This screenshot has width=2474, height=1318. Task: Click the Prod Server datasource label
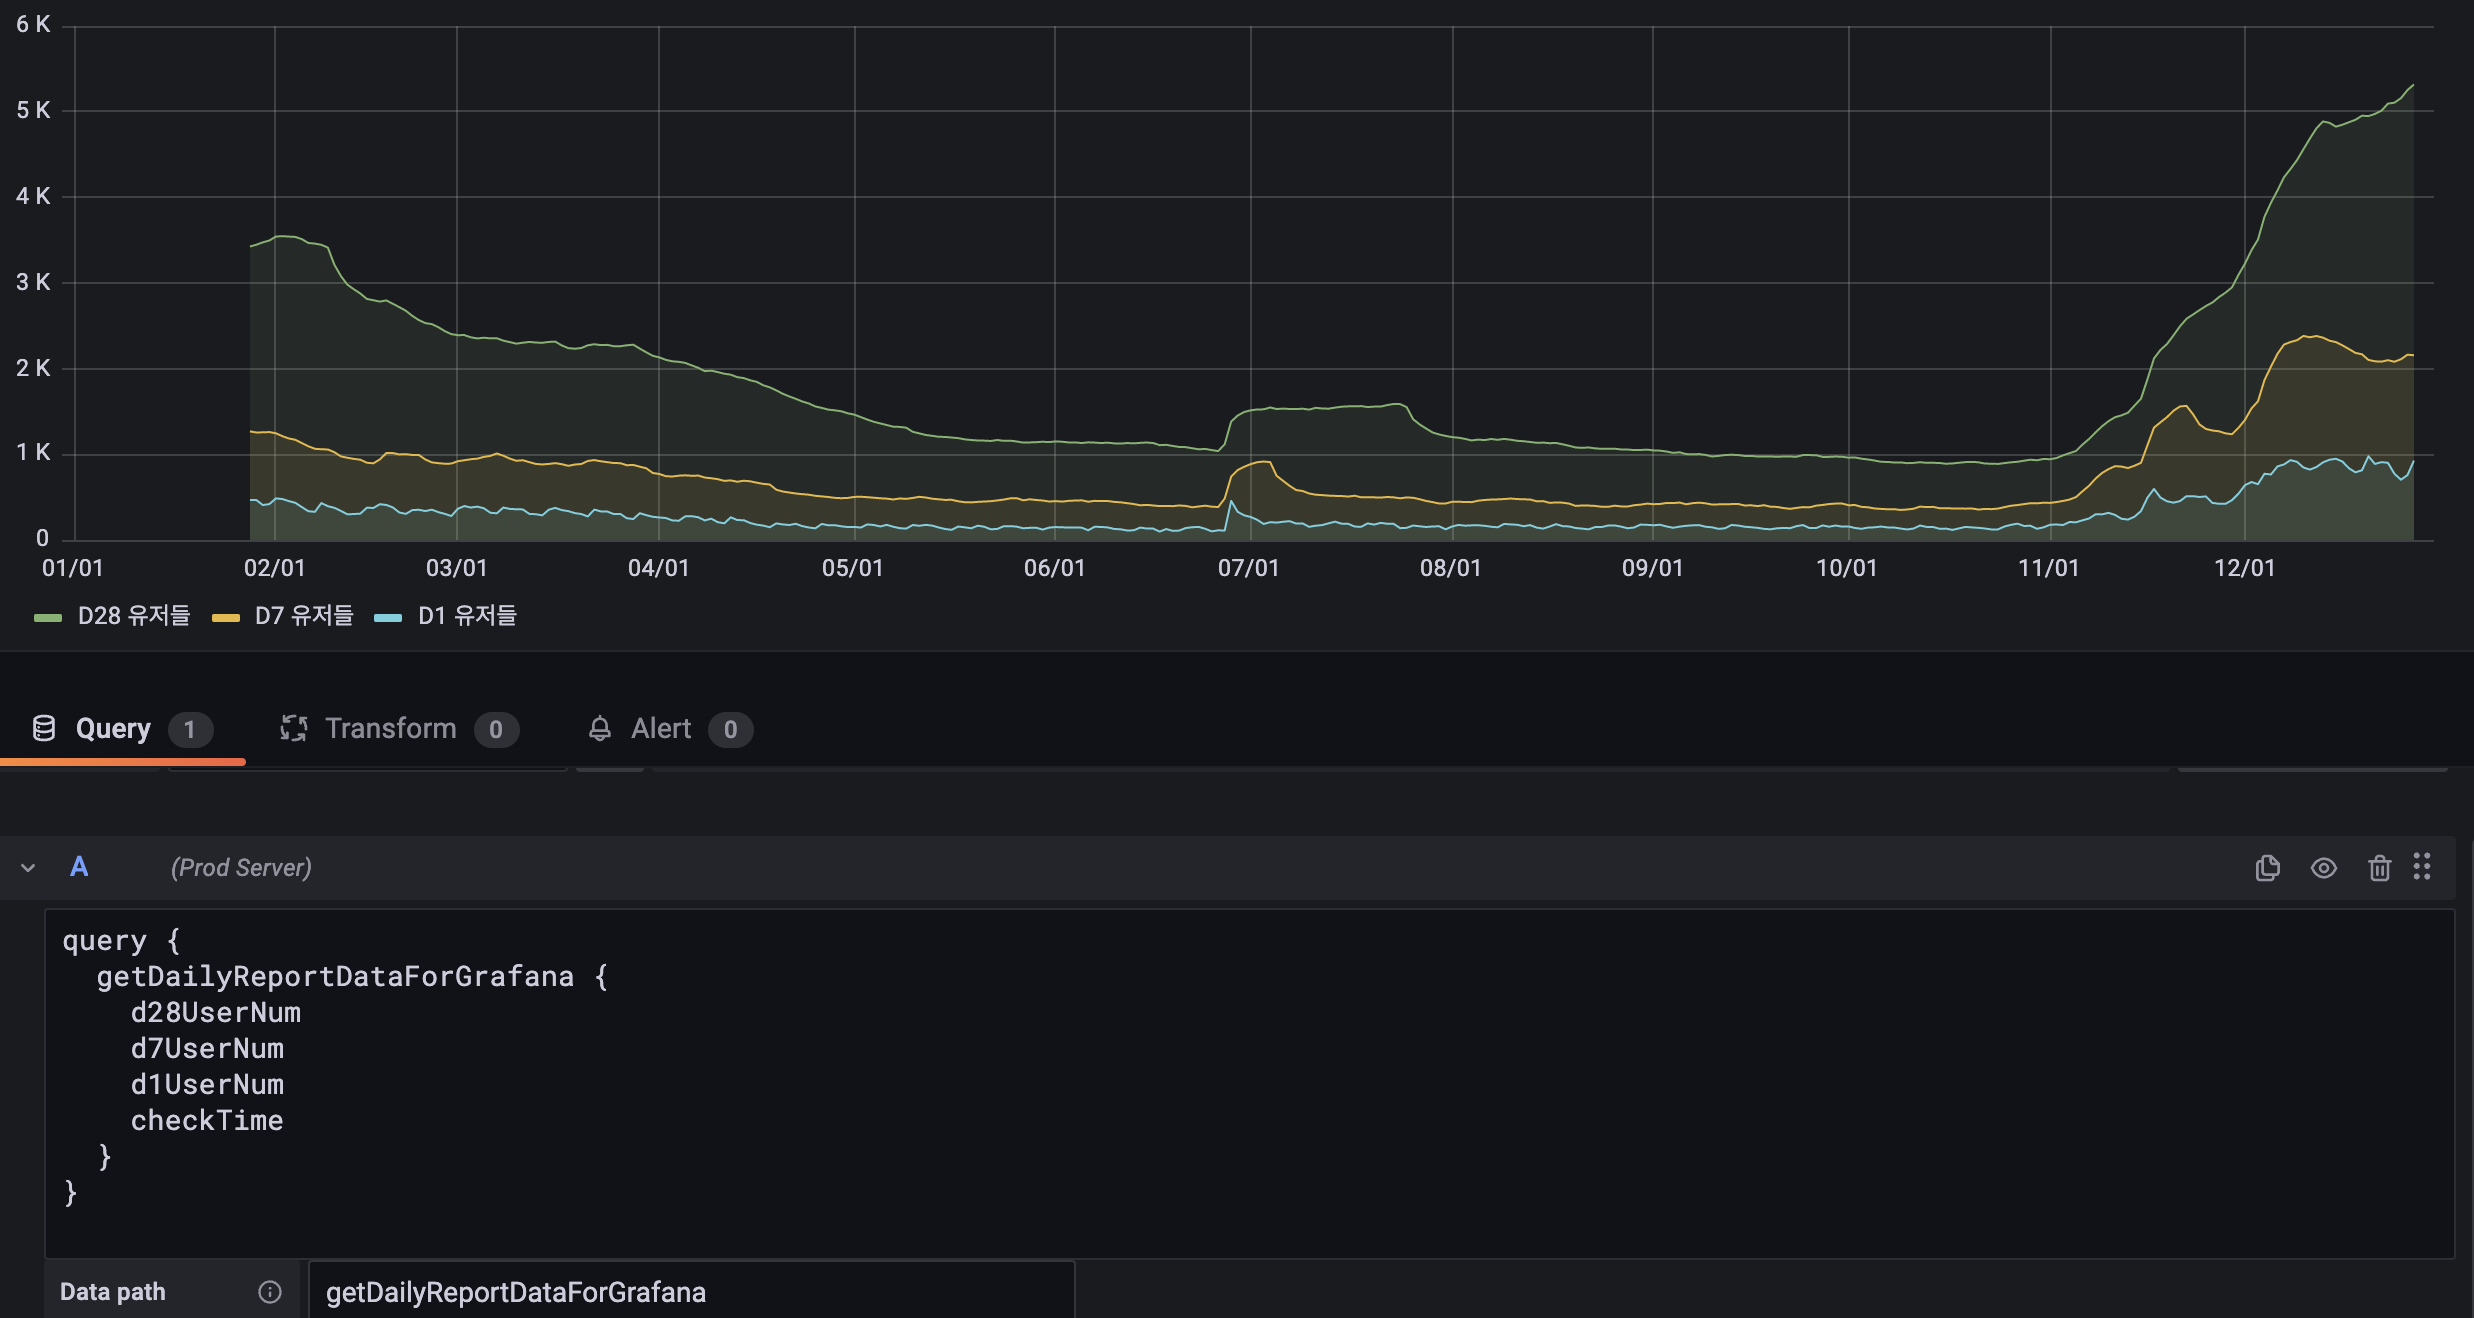241,868
